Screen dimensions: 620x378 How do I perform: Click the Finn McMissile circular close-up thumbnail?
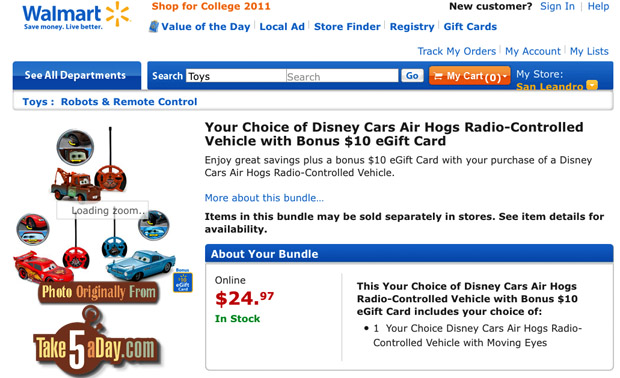tap(154, 225)
